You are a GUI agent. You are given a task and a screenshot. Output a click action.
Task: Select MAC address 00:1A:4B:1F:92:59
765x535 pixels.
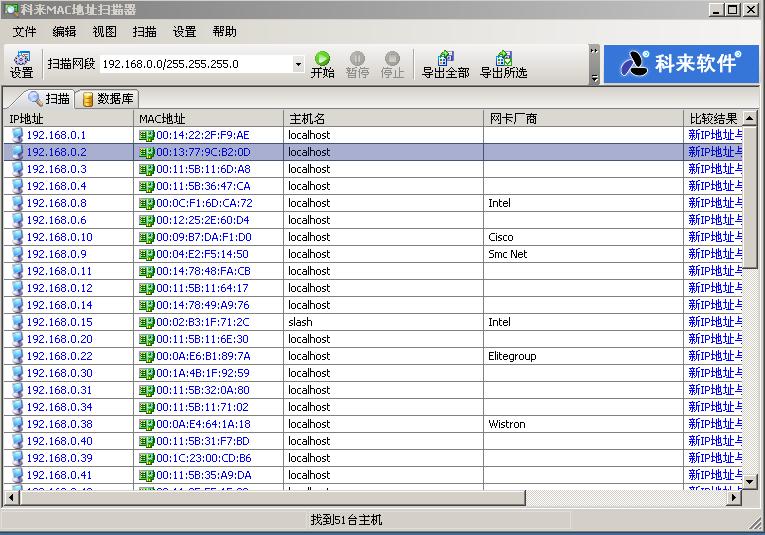[202, 374]
